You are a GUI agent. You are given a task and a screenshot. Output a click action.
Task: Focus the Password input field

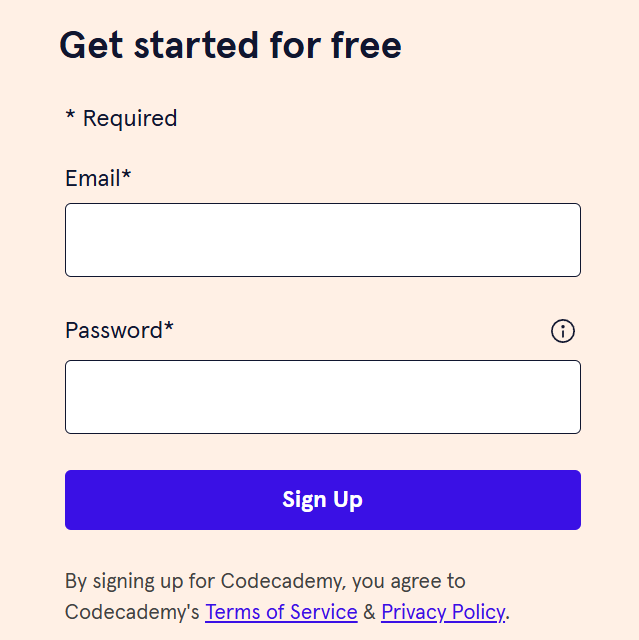click(323, 397)
